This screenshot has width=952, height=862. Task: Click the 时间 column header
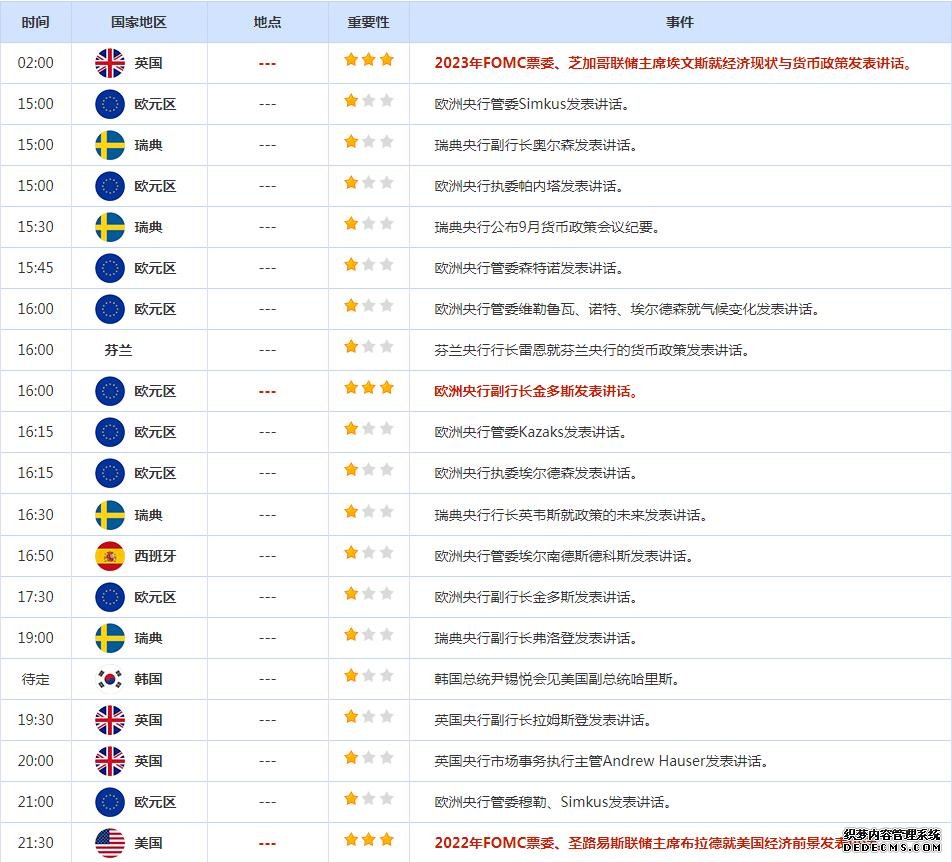tap(35, 22)
